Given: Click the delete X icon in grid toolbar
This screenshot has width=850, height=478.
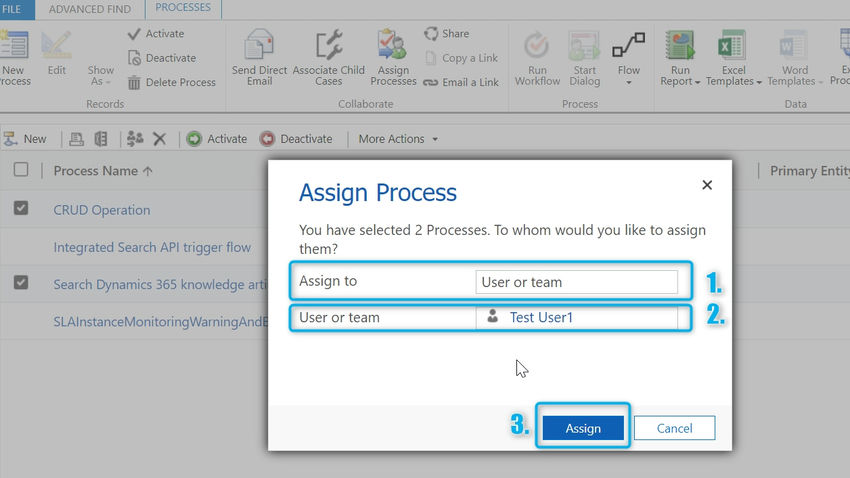Looking at the screenshot, I should pyautogui.click(x=159, y=139).
